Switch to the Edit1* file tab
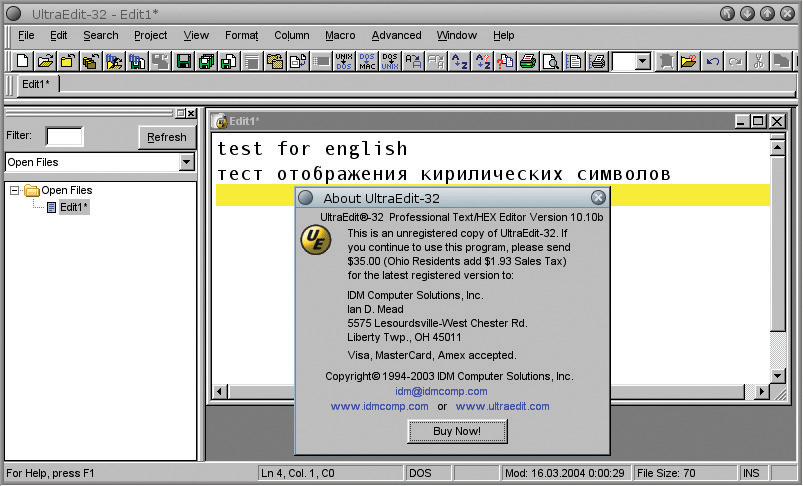Screen dimensions: 803x486 36,84
